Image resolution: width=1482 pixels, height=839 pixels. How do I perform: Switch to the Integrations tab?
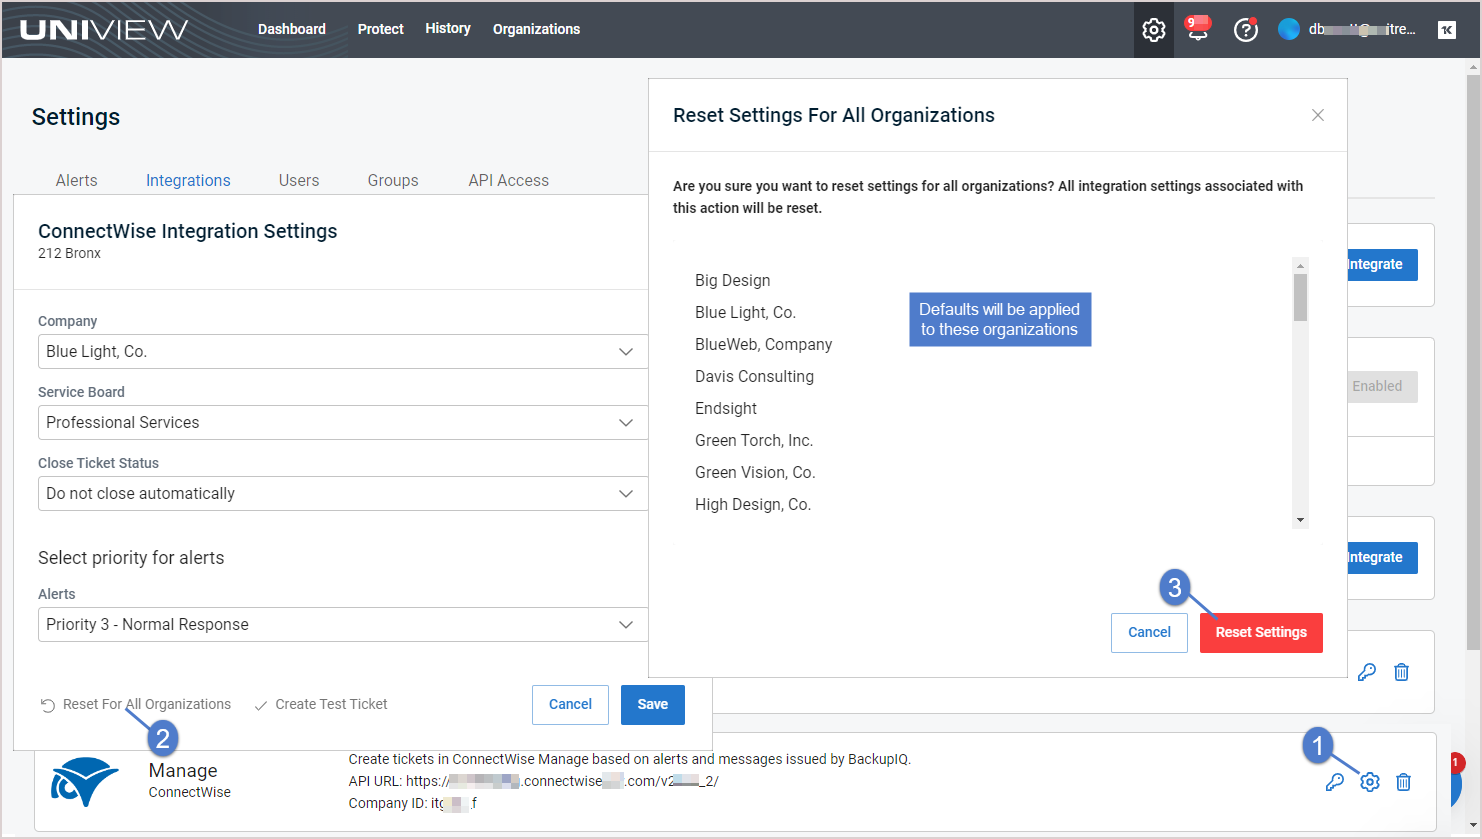pyautogui.click(x=188, y=180)
